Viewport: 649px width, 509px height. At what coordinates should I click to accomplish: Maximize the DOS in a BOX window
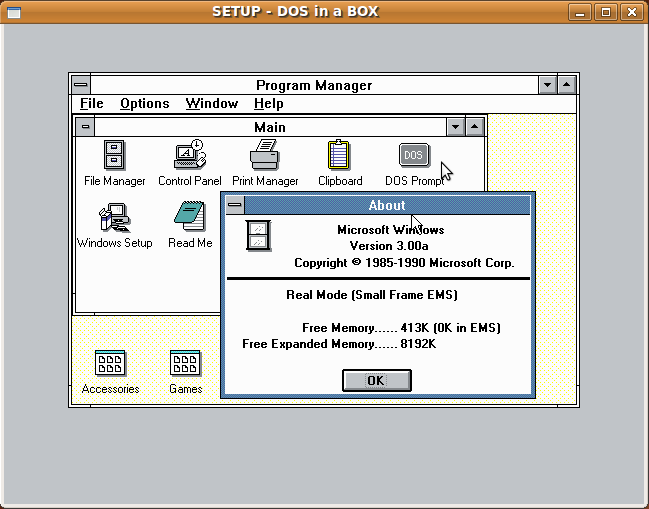606,12
